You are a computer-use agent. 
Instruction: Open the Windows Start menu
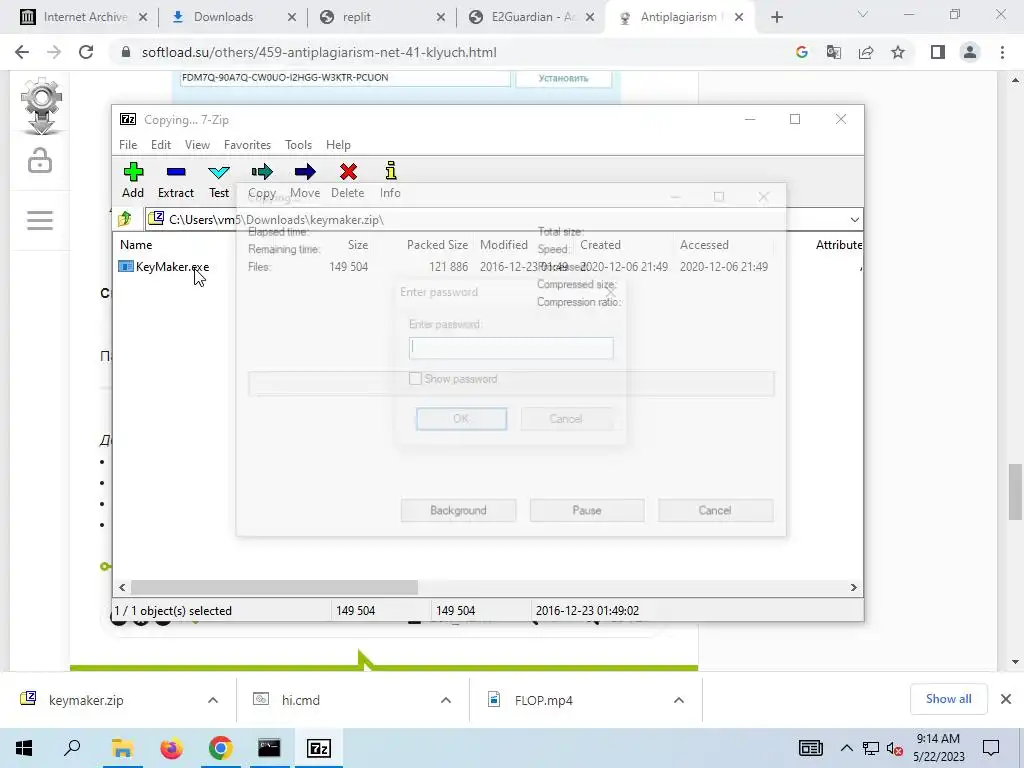coord(24,748)
